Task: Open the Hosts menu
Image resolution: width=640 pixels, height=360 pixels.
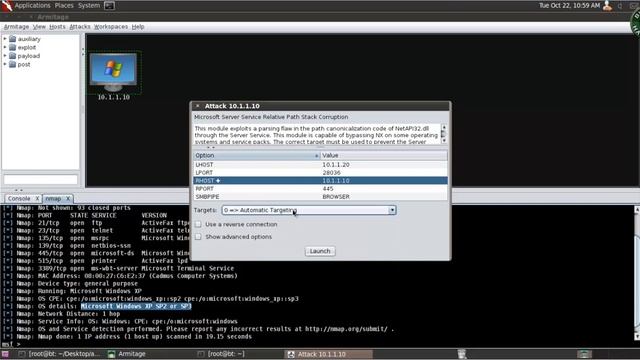Action: point(57,27)
